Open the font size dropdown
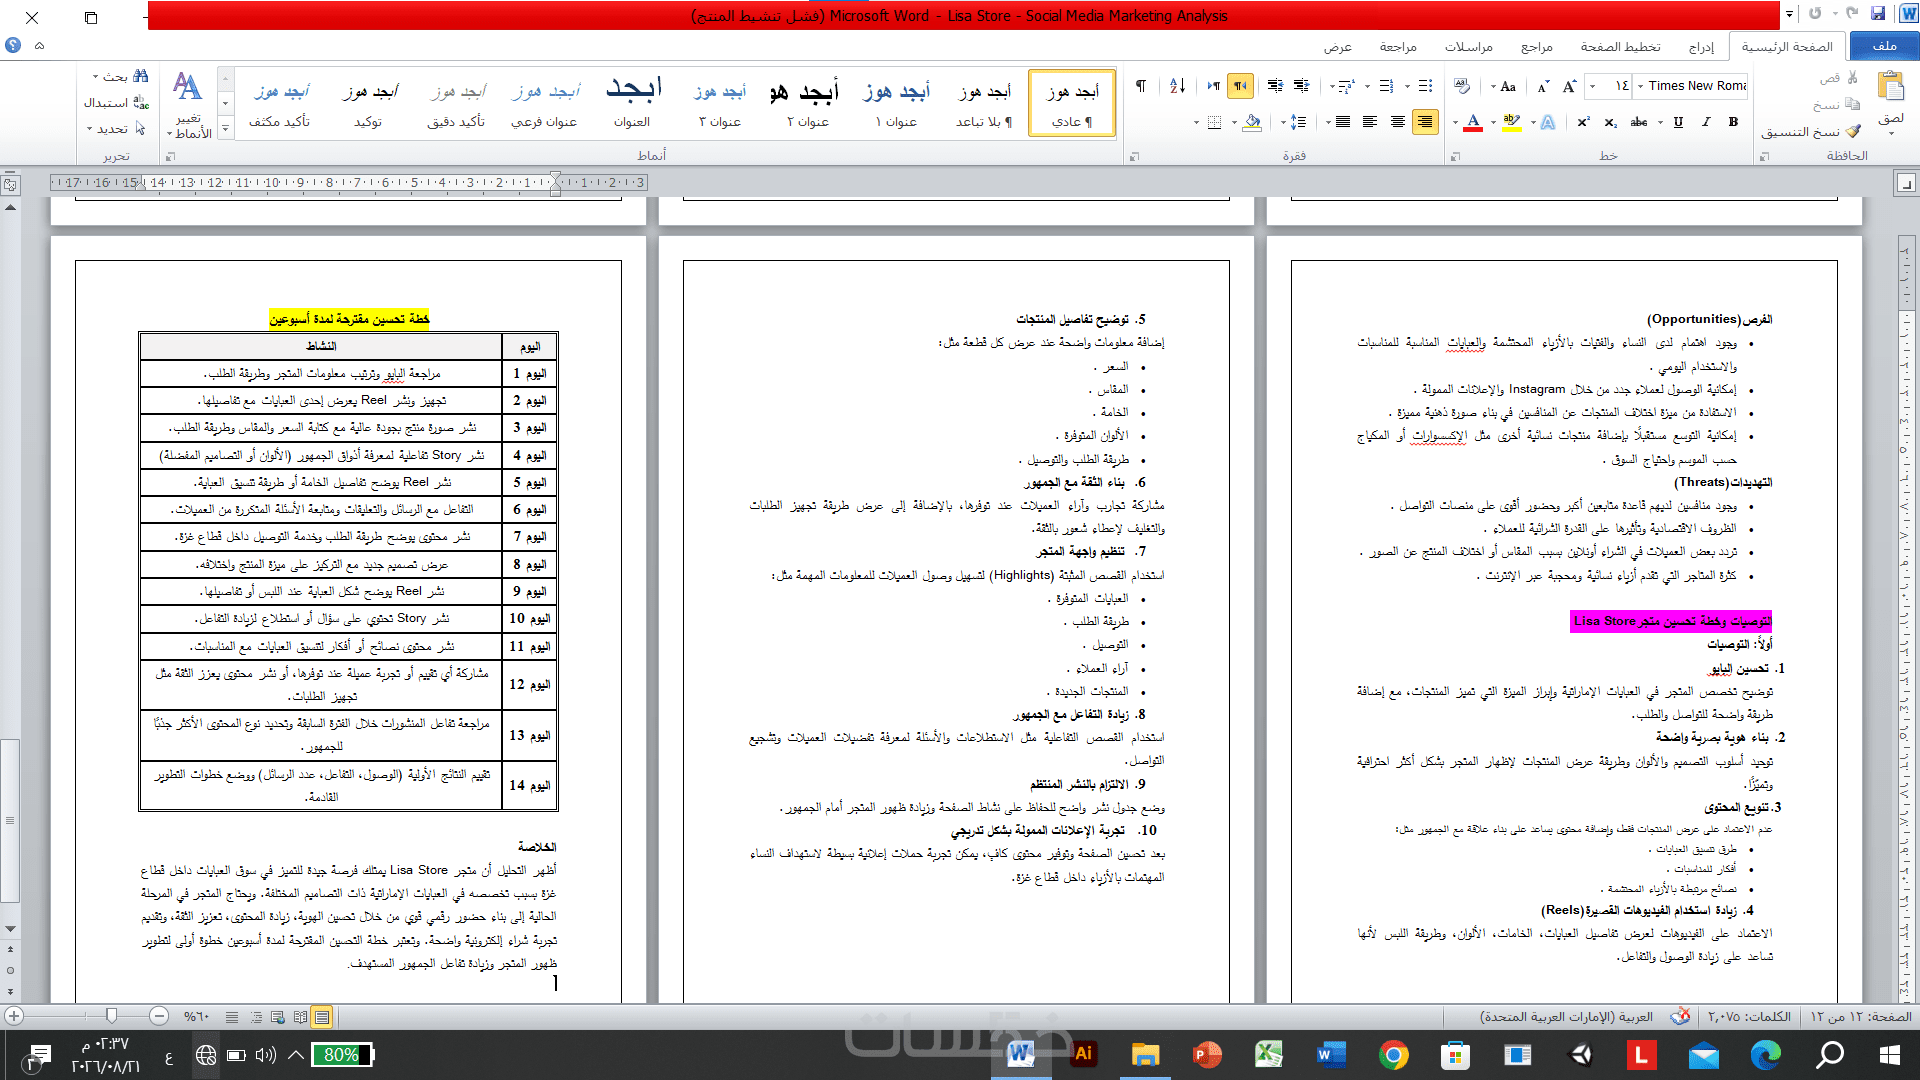Image resolution: width=1920 pixels, height=1080 pixels. (1592, 86)
